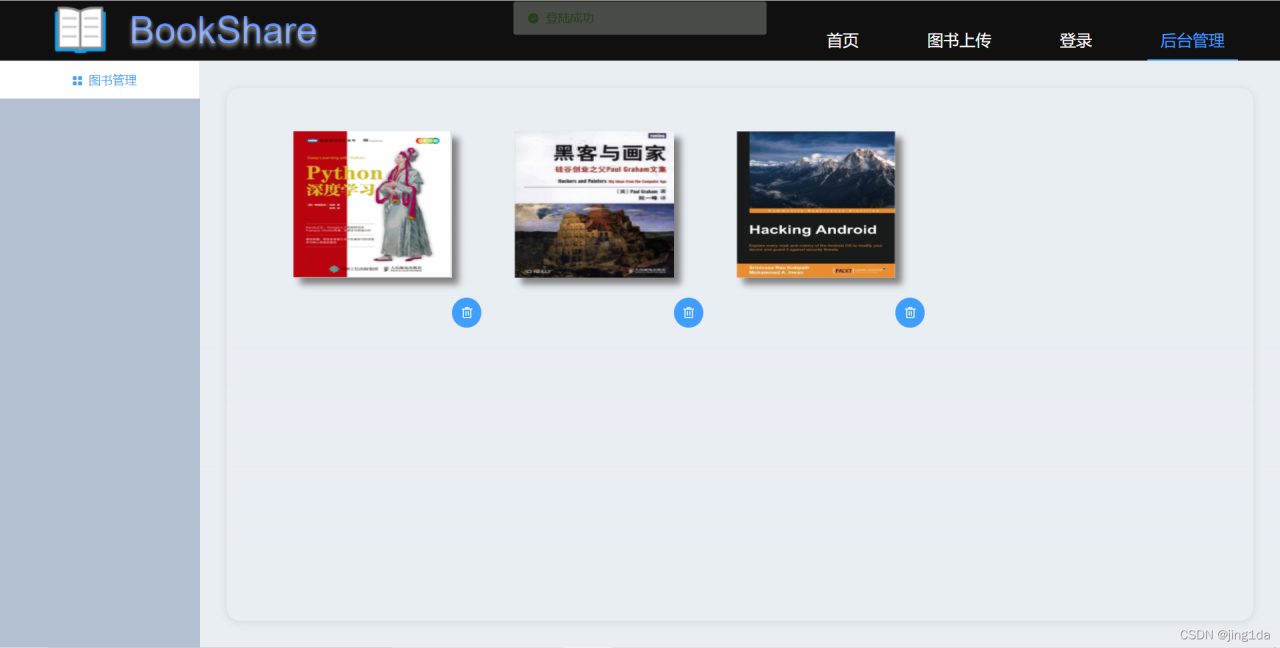Open the Python 深度学习 book cover
This screenshot has width=1280, height=648.
click(x=372, y=204)
